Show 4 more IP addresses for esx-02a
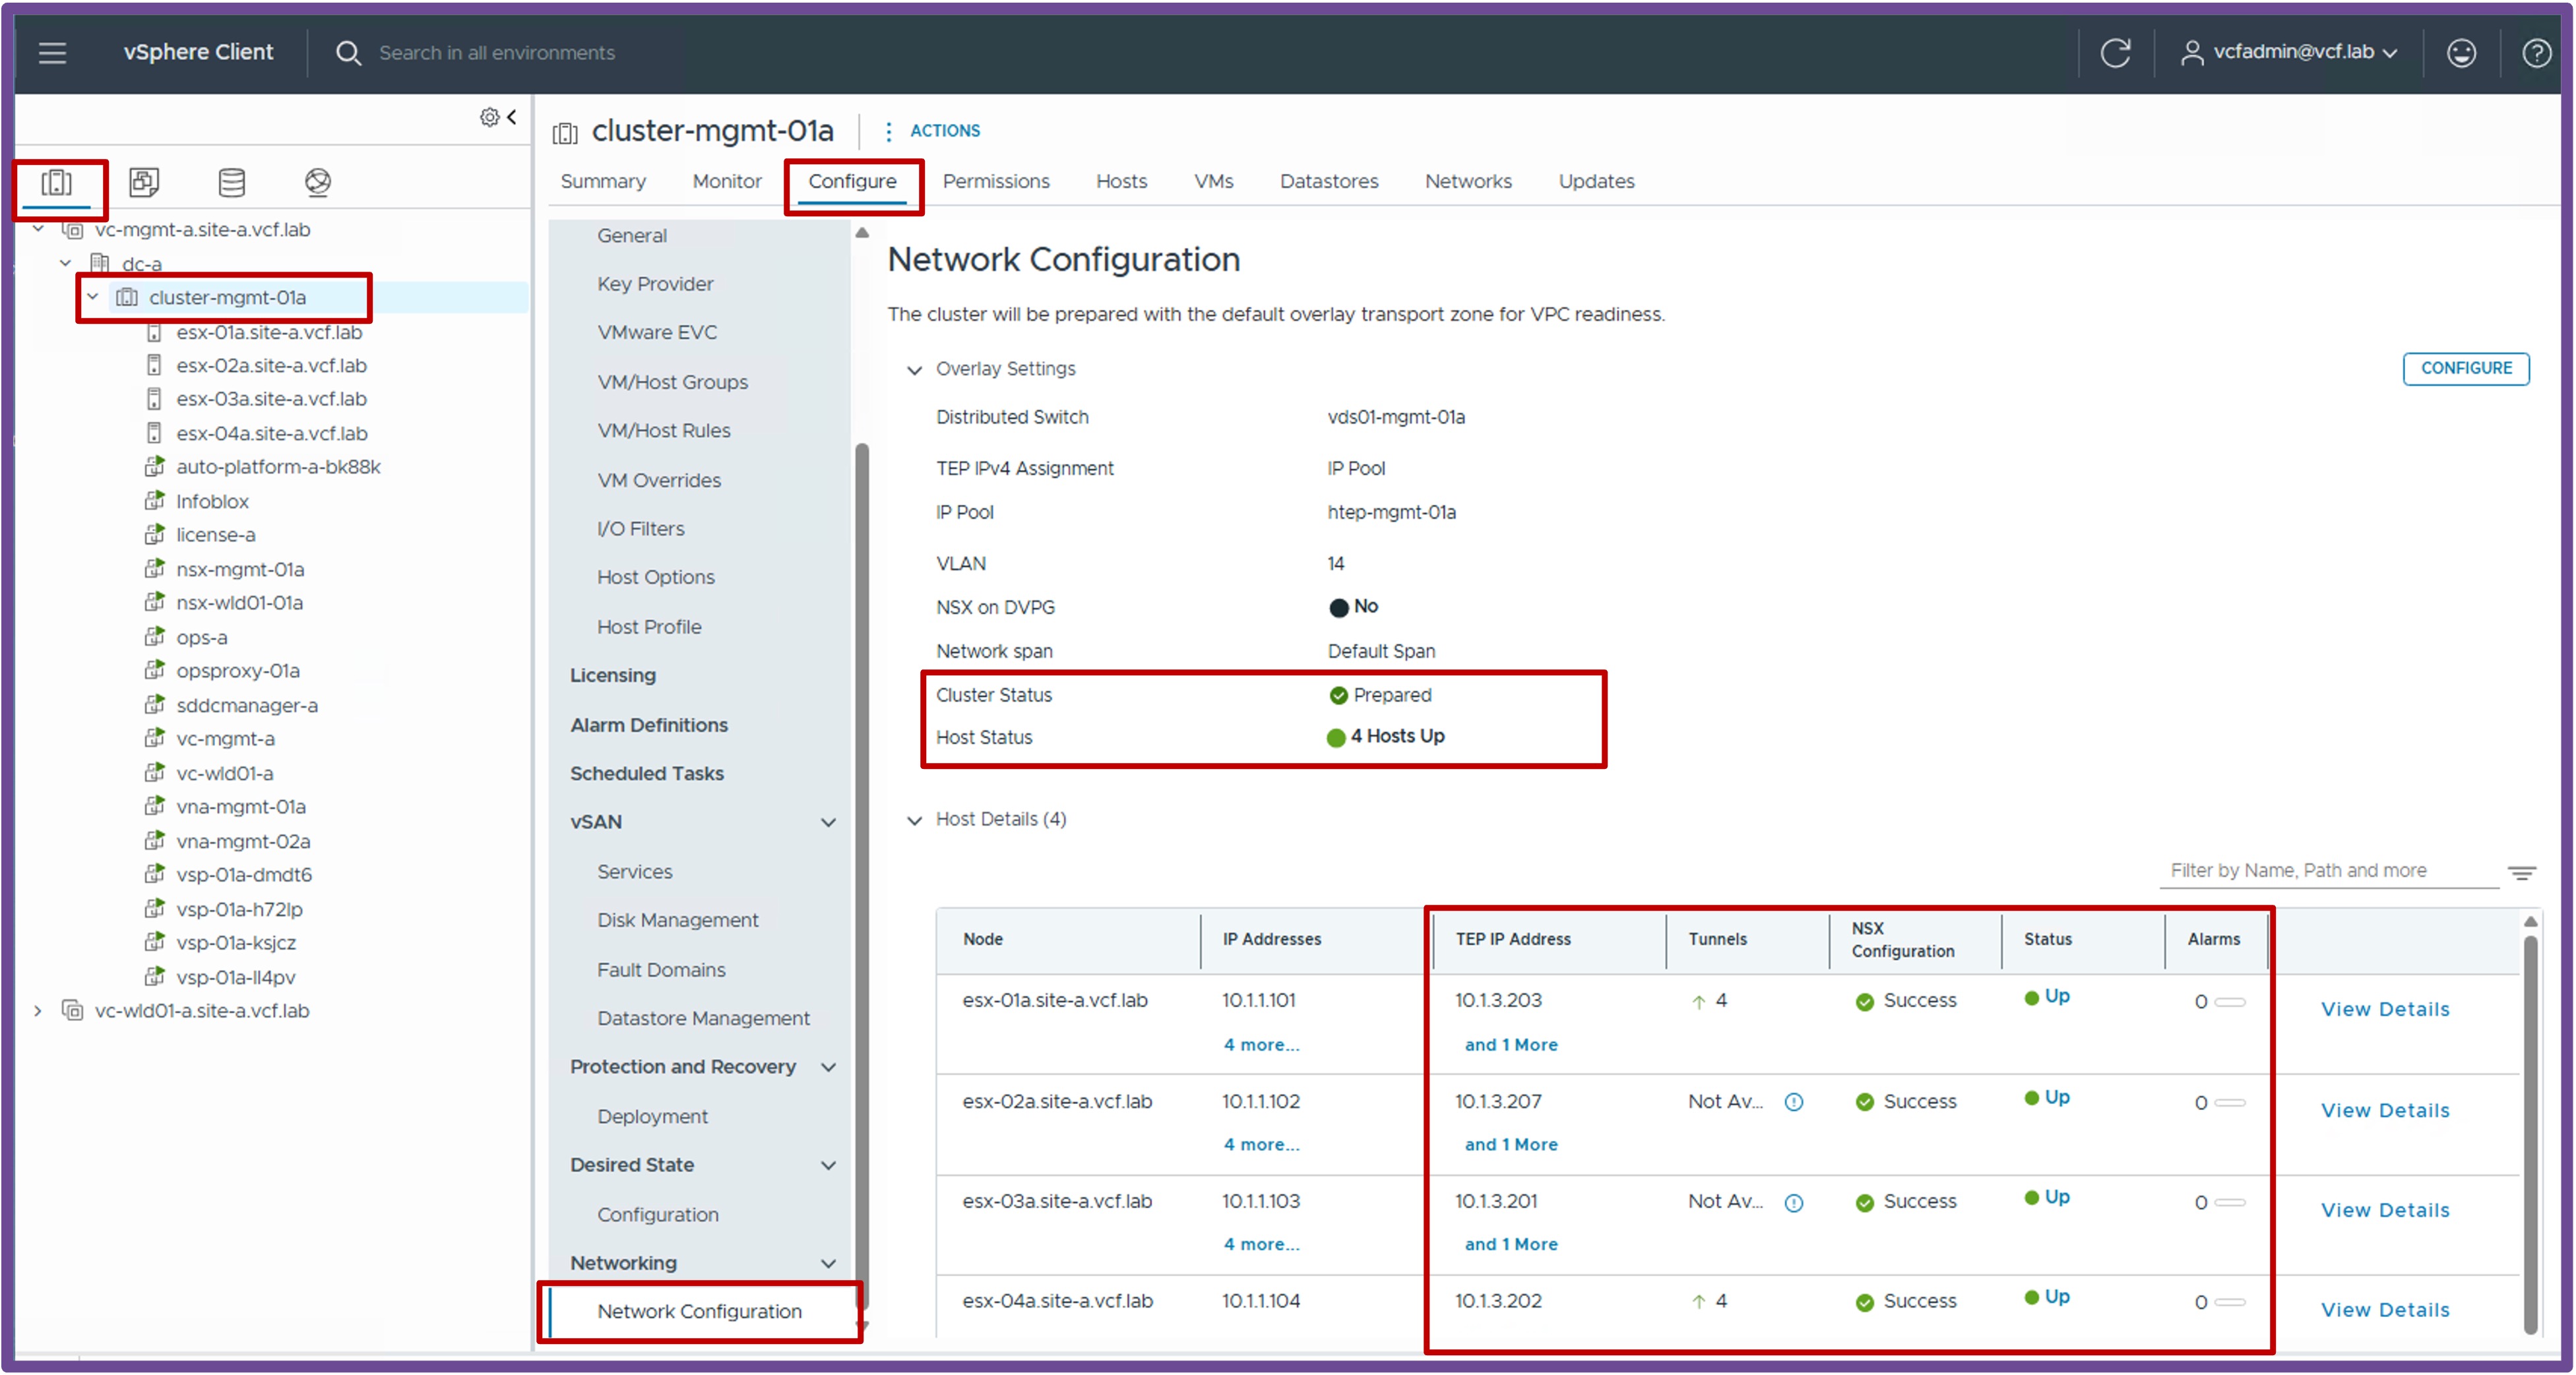This screenshot has height=1375, width=2576. [x=1261, y=1144]
